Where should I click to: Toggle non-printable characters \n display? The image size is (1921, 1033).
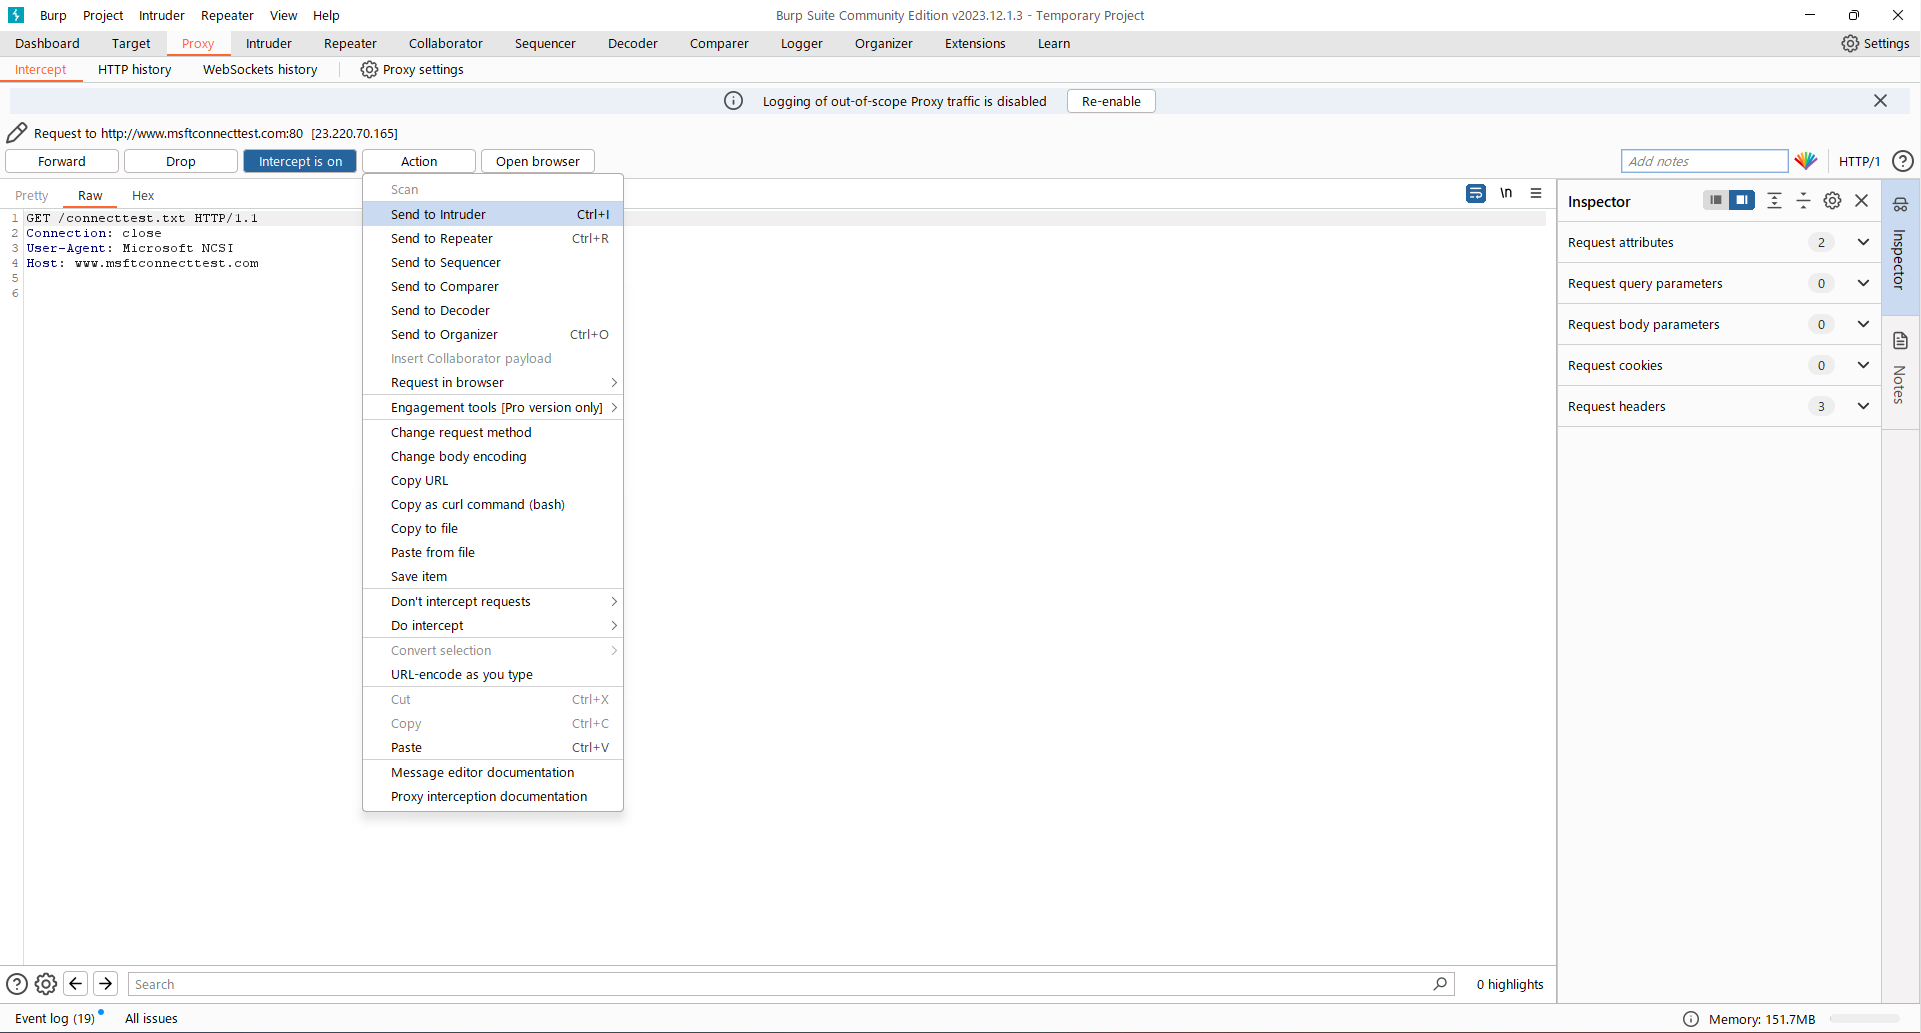coord(1506,193)
